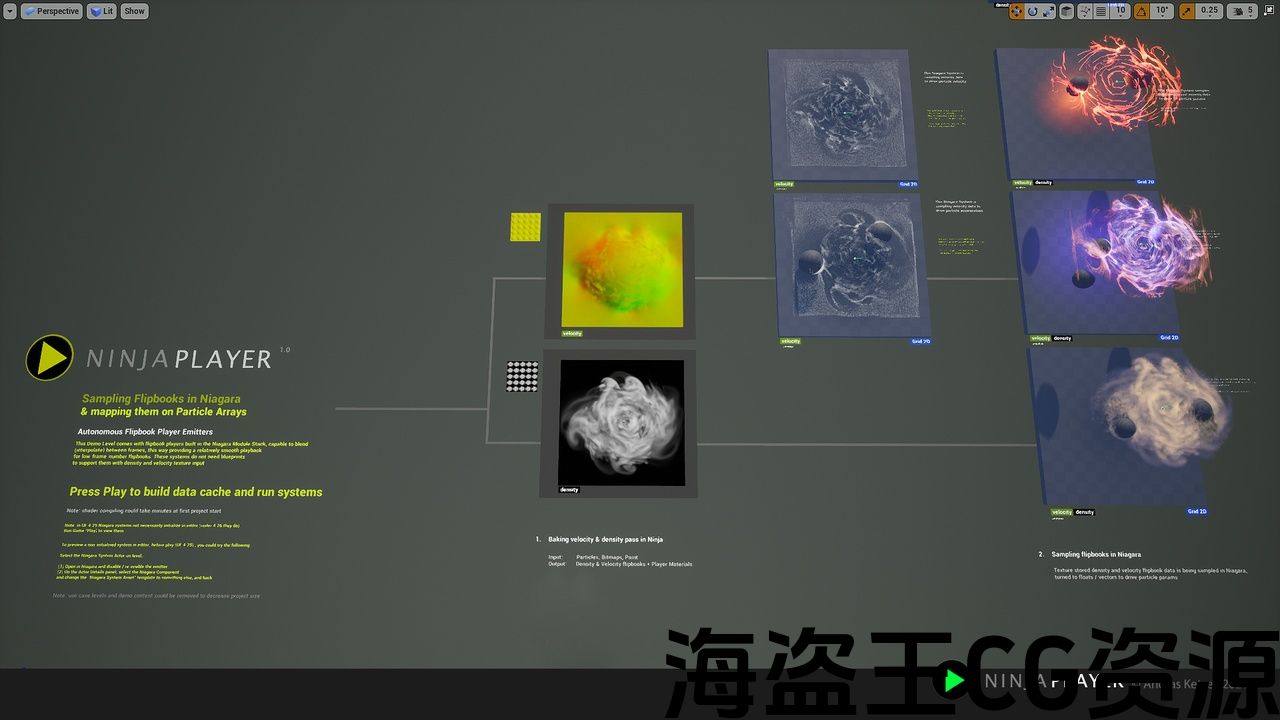Image resolution: width=1280 pixels, height=720 pixels.
Task: Toggle scale snapping
Action: (1187, 11)
